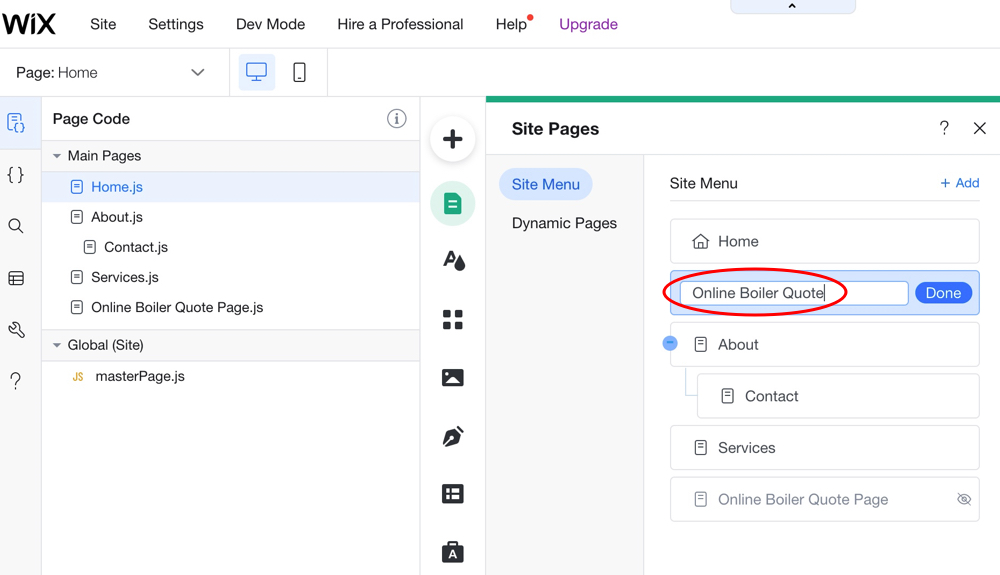Screen dimensions: 1000x575
Task: Open the developer tools wrench icon
Action: (16, 330)
